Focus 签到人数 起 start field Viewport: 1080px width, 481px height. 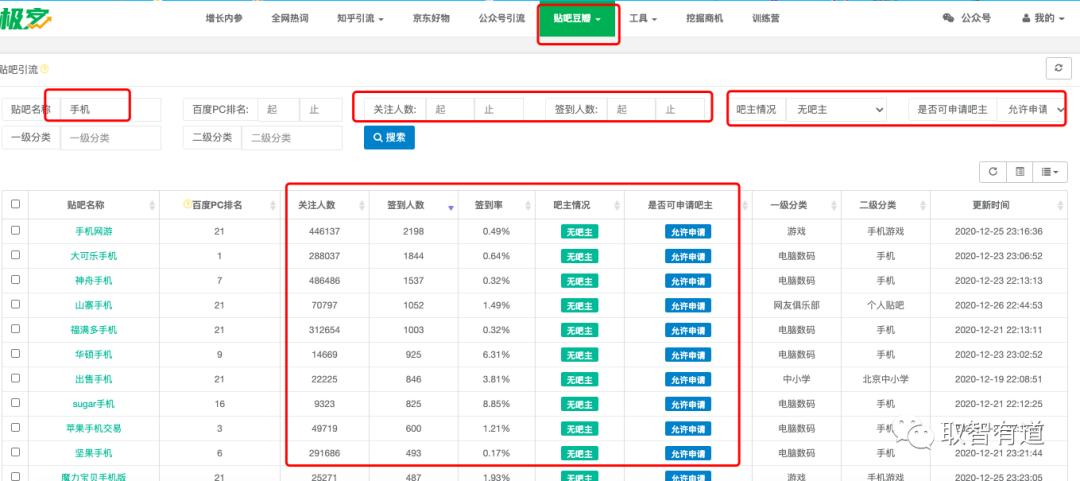pos(631,110)
